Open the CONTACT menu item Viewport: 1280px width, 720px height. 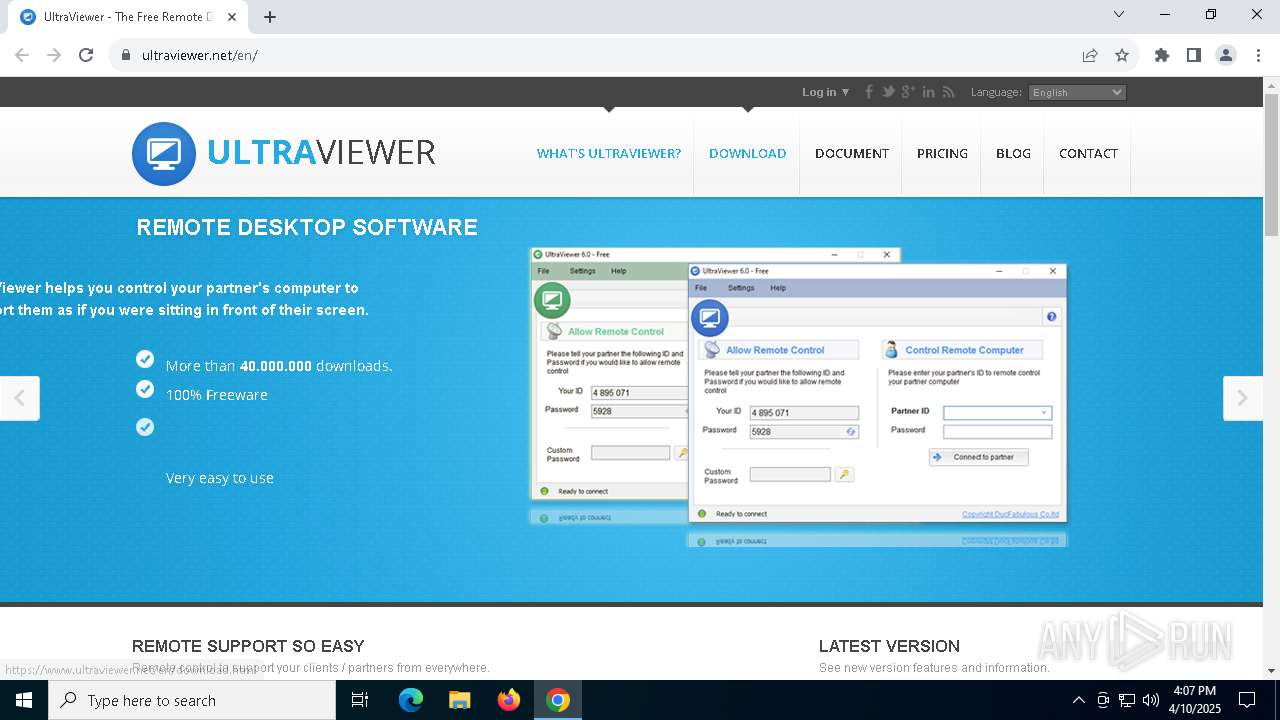tap(1088, 153)
